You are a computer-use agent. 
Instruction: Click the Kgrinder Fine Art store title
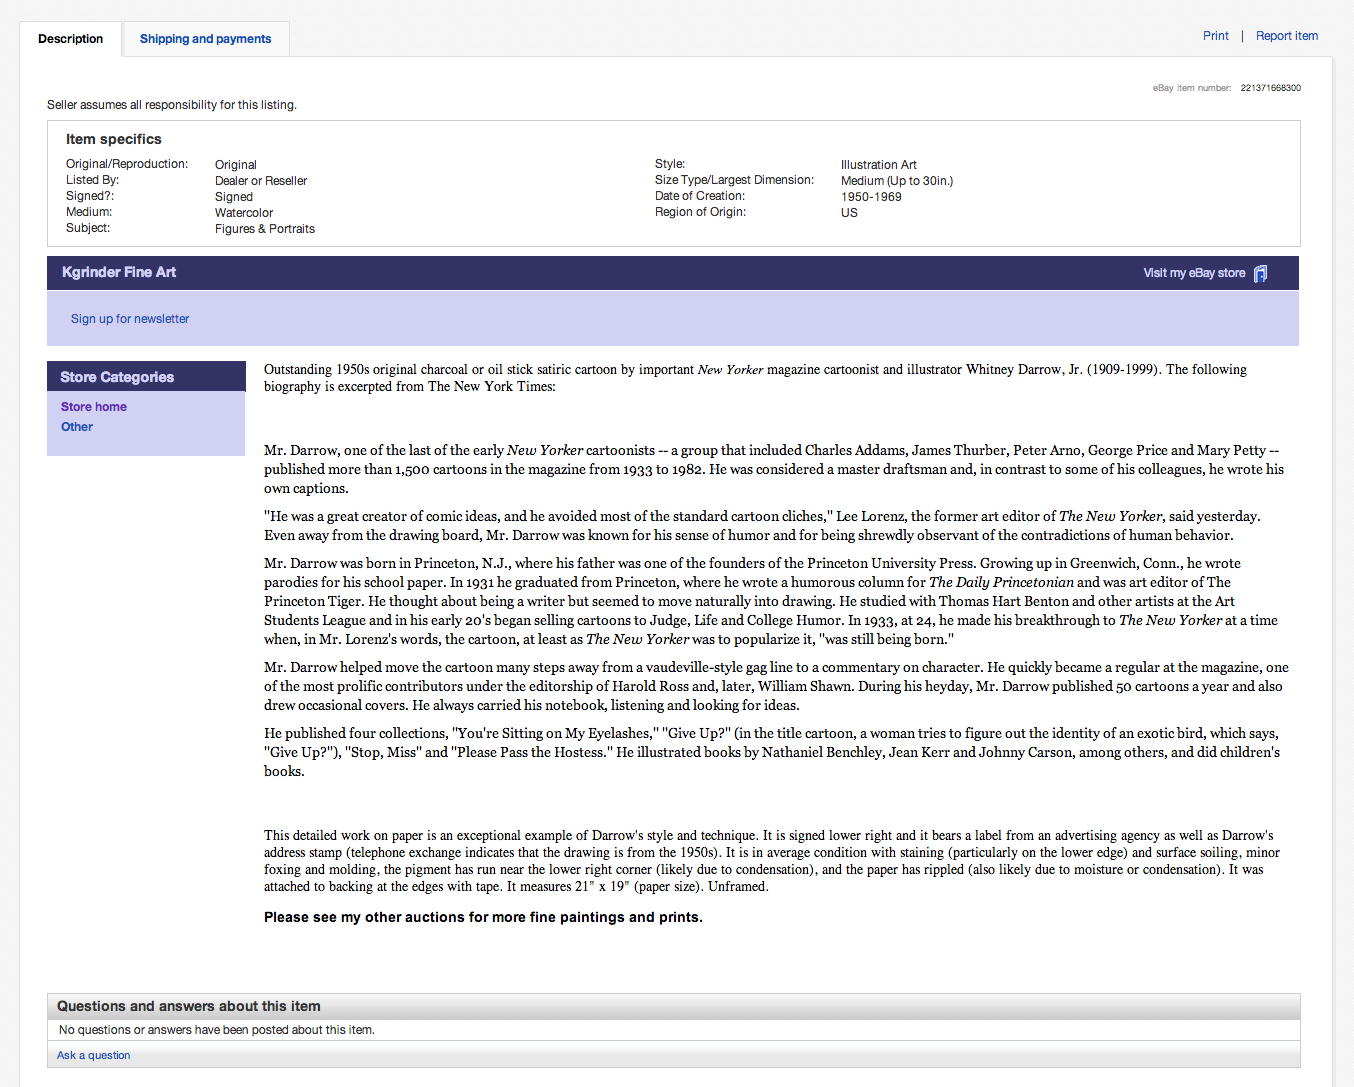tap(119, 272)
